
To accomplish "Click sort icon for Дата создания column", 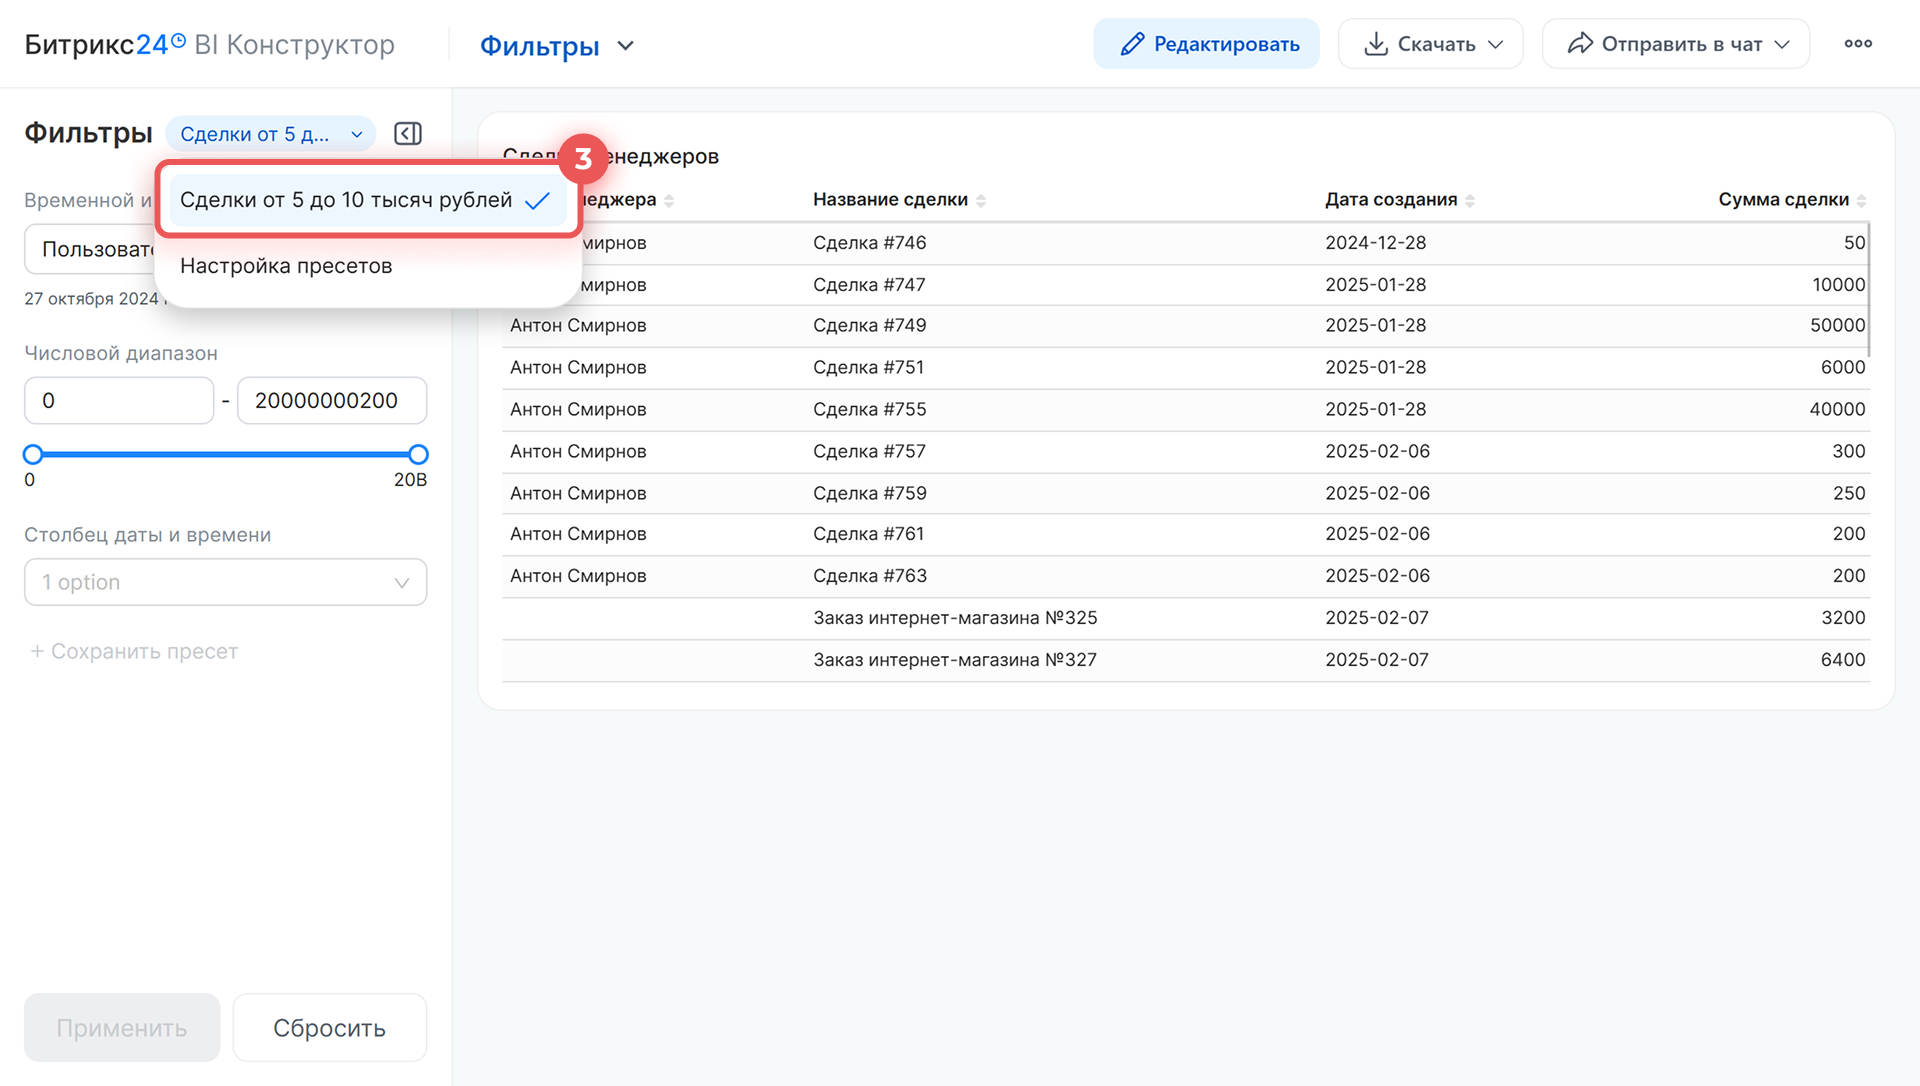I will [x=1470, y=201].
